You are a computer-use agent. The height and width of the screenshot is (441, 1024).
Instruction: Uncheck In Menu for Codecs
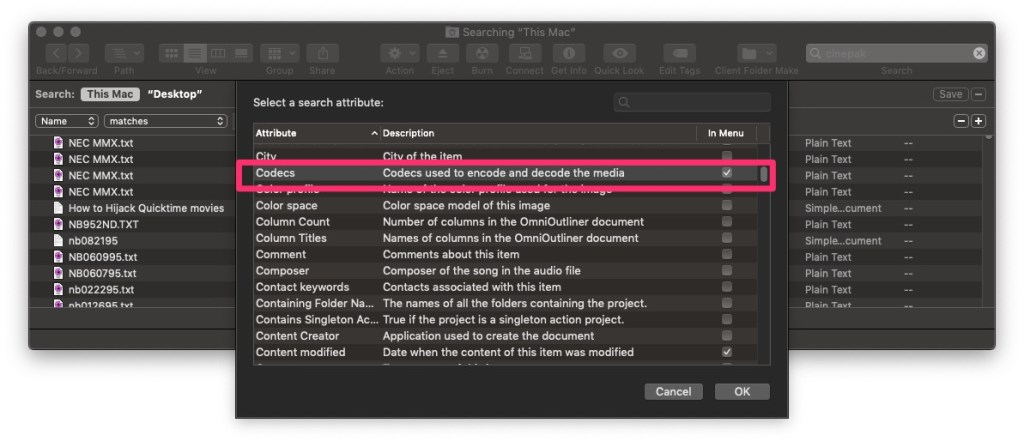point(727,173)
